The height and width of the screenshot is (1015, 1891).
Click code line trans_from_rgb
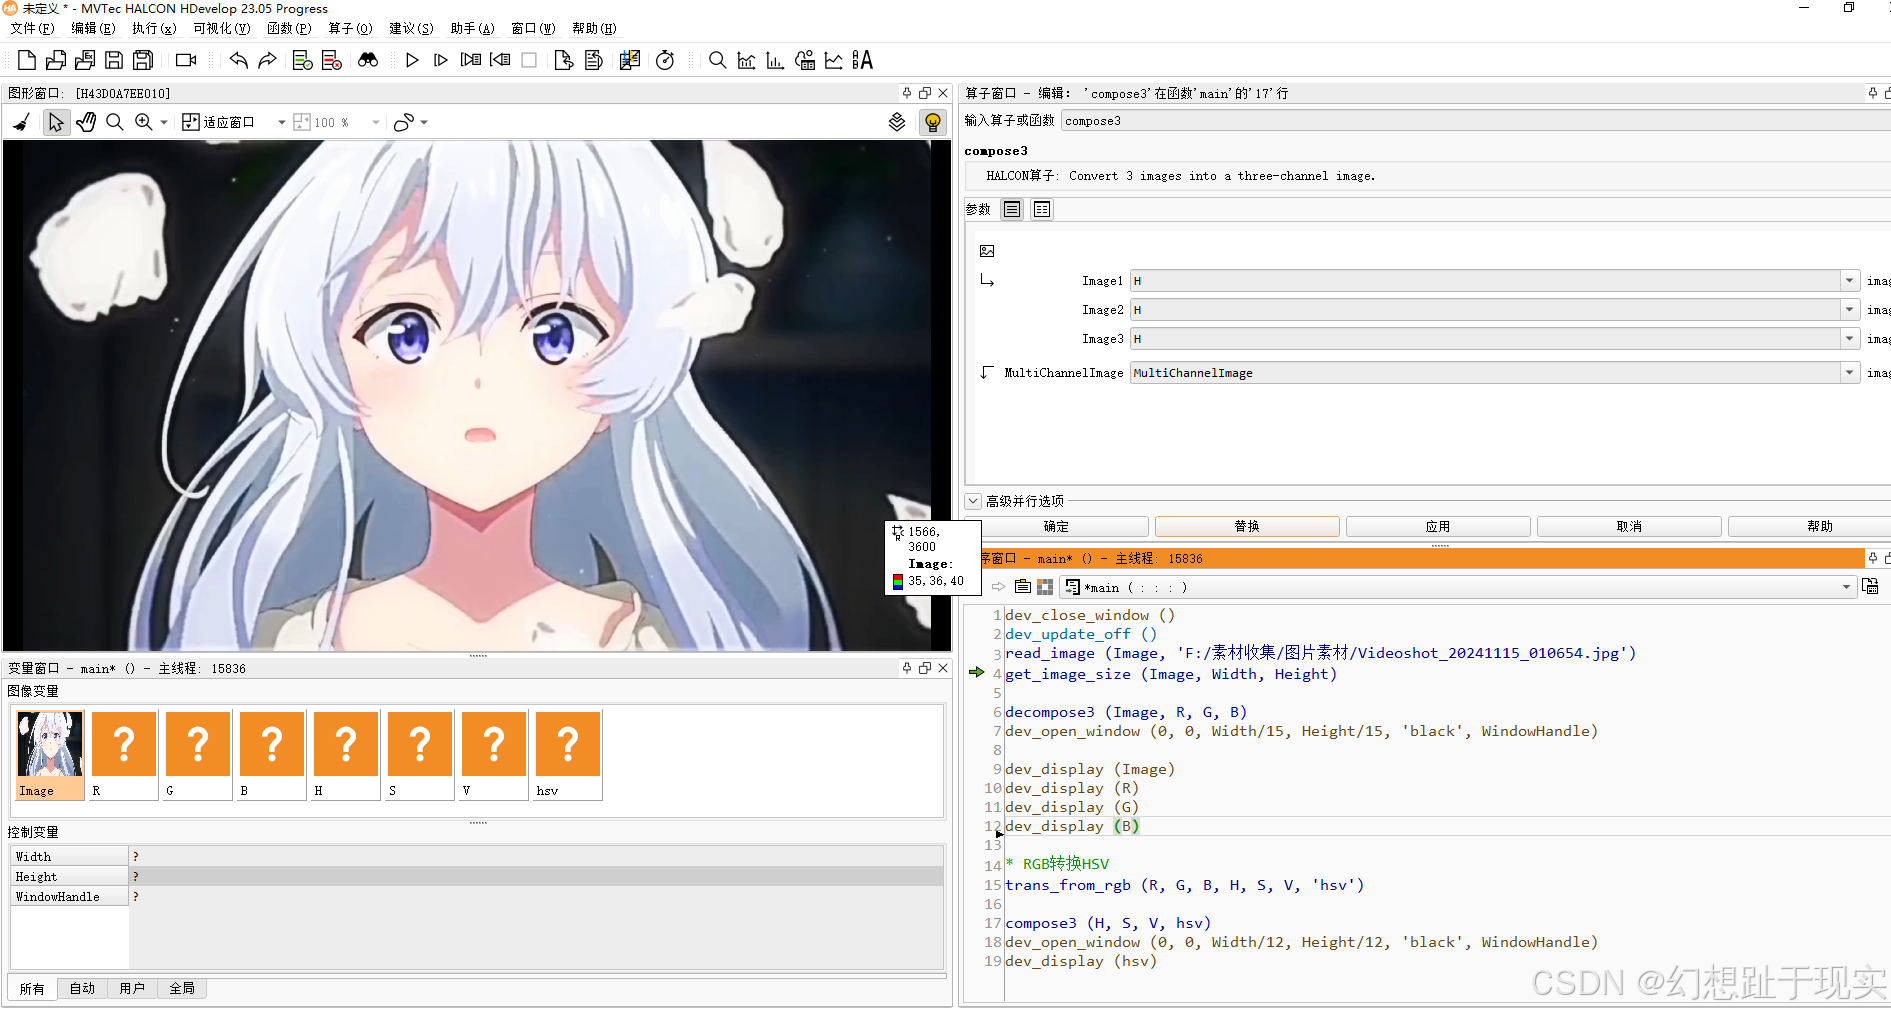tap(1184, 885)
